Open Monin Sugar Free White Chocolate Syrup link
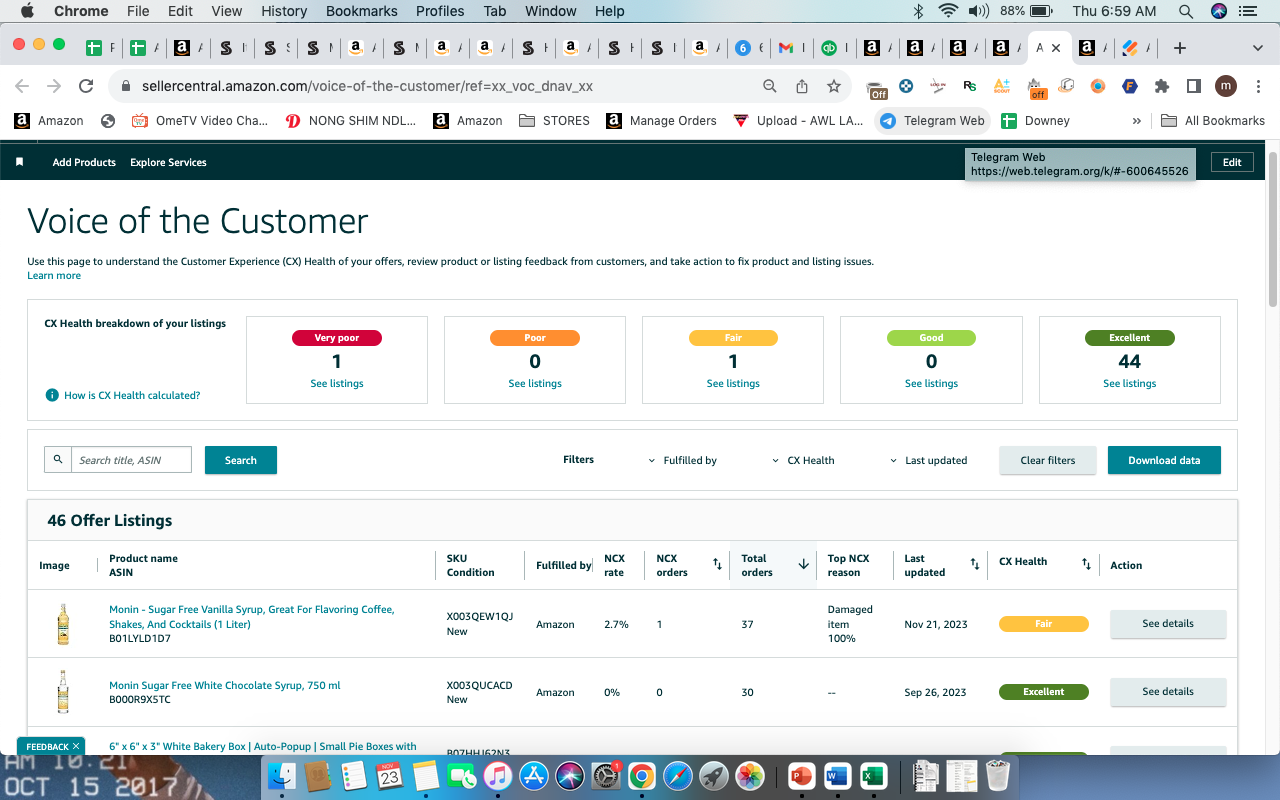Screen dimensions: 1280x800 coord(225,686)
